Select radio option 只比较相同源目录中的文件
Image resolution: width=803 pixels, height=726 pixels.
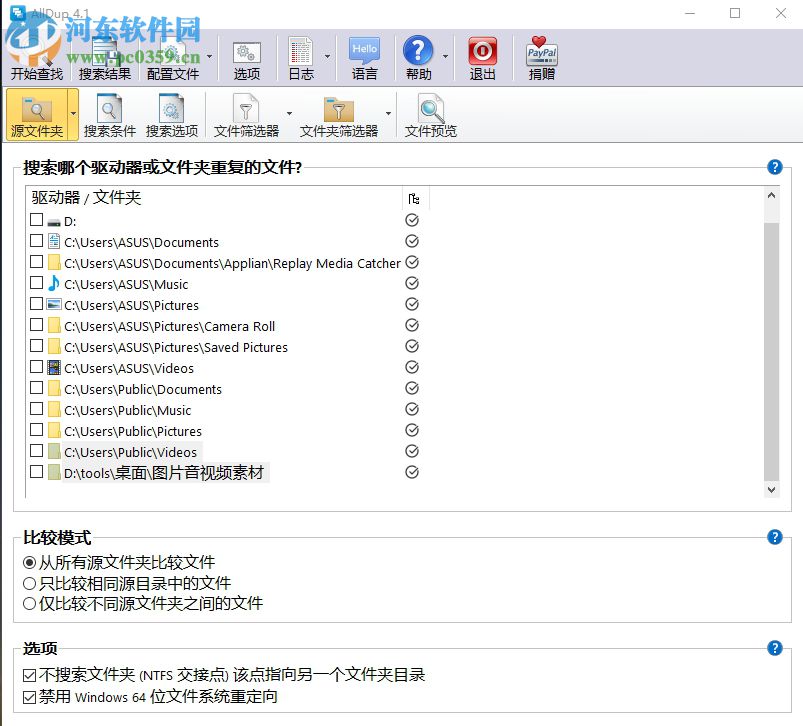(29, 584)
